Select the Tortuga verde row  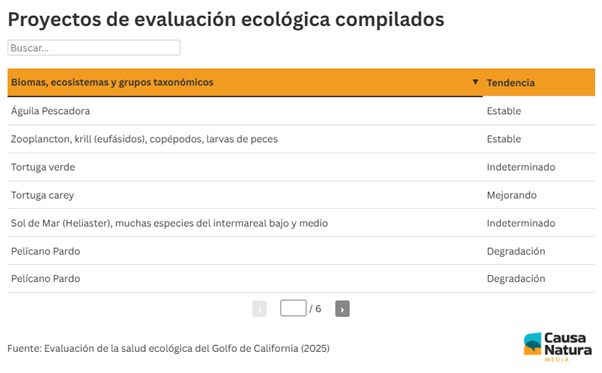(301, 167)
